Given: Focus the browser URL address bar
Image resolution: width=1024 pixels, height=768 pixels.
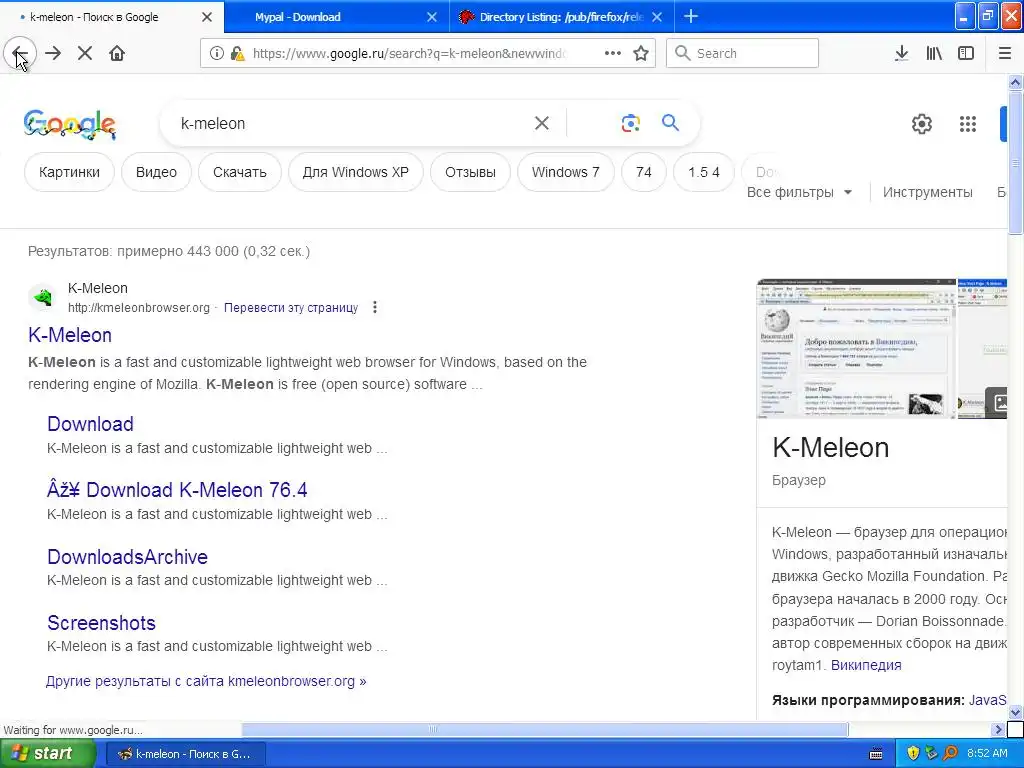Looking at the screenshot, I should click(408, 54).
